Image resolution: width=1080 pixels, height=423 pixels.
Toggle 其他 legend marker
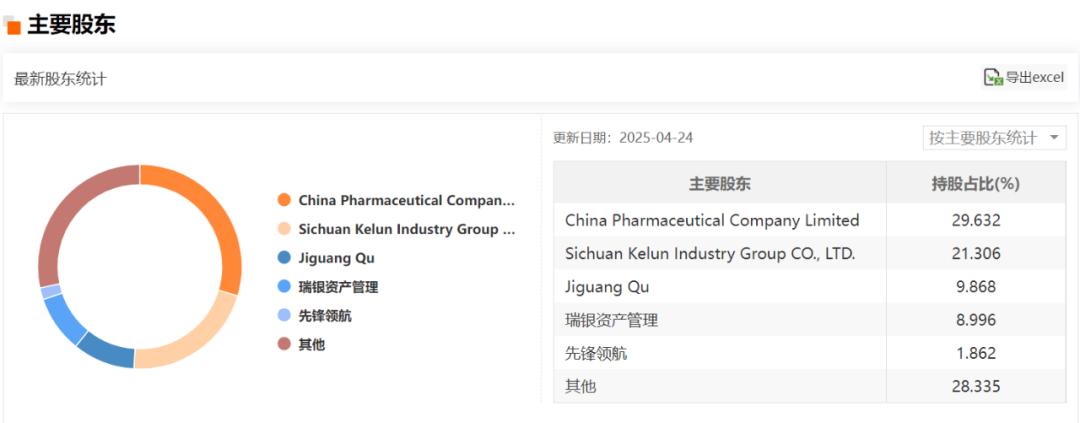point(284,344)
